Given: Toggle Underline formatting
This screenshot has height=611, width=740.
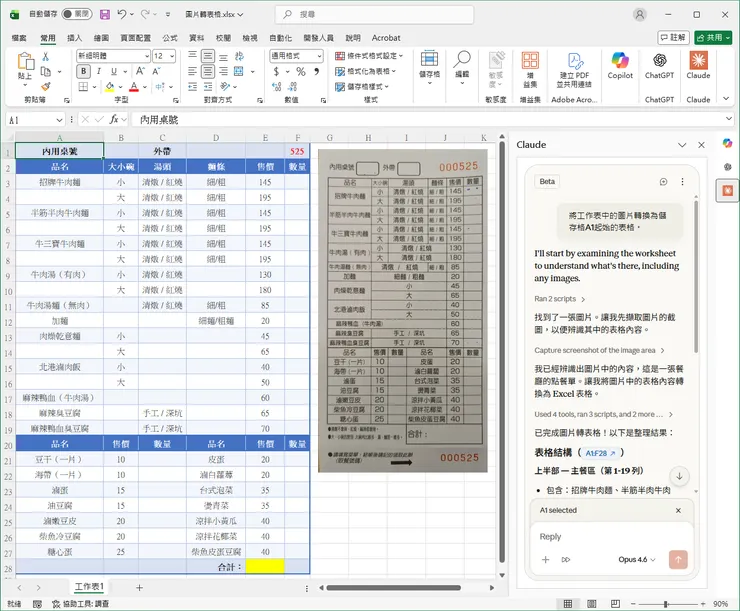Looking at the screenshot, I should coord(114,71).
